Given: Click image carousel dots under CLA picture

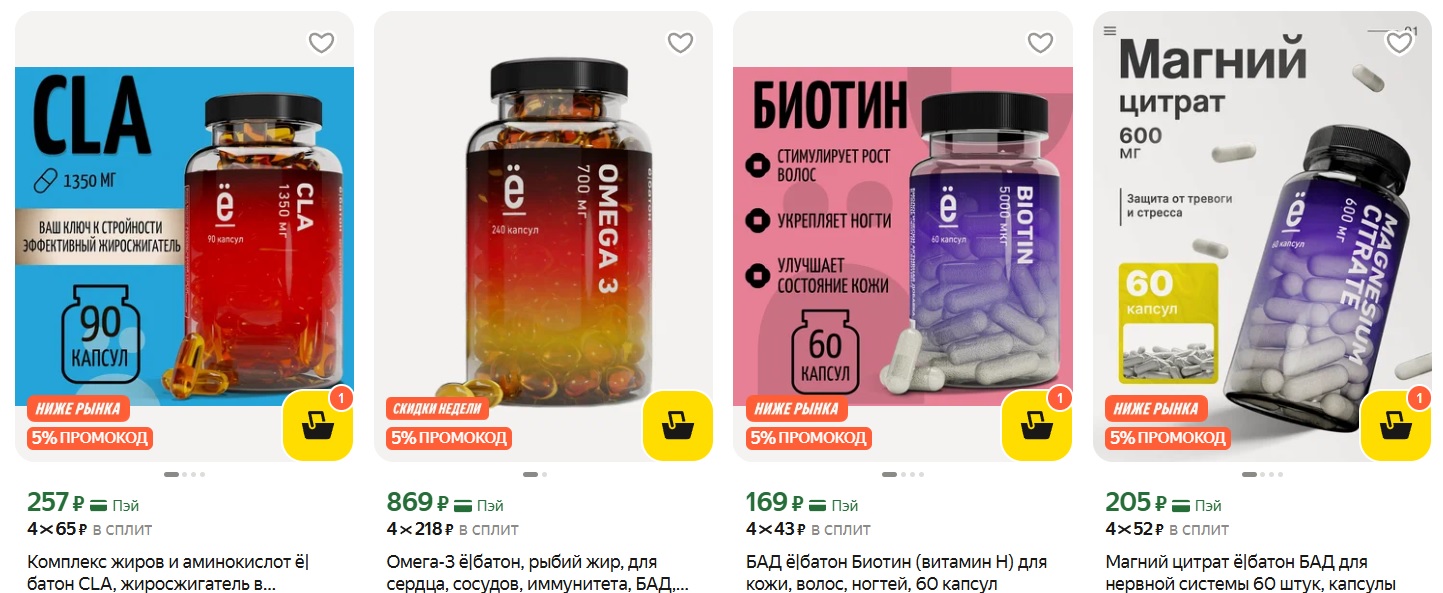Looking at the screenshot, I should 184,474.
